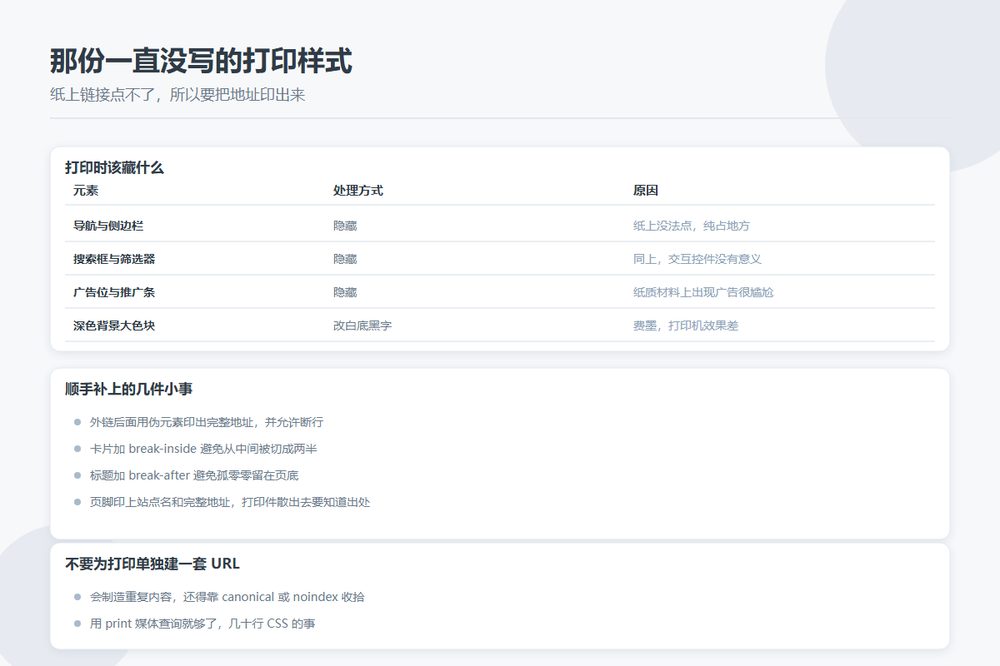Click bullet 用 print 媒体查询就够了
The width and height of the screenshot is (1000, 666).
coord(202,623)
